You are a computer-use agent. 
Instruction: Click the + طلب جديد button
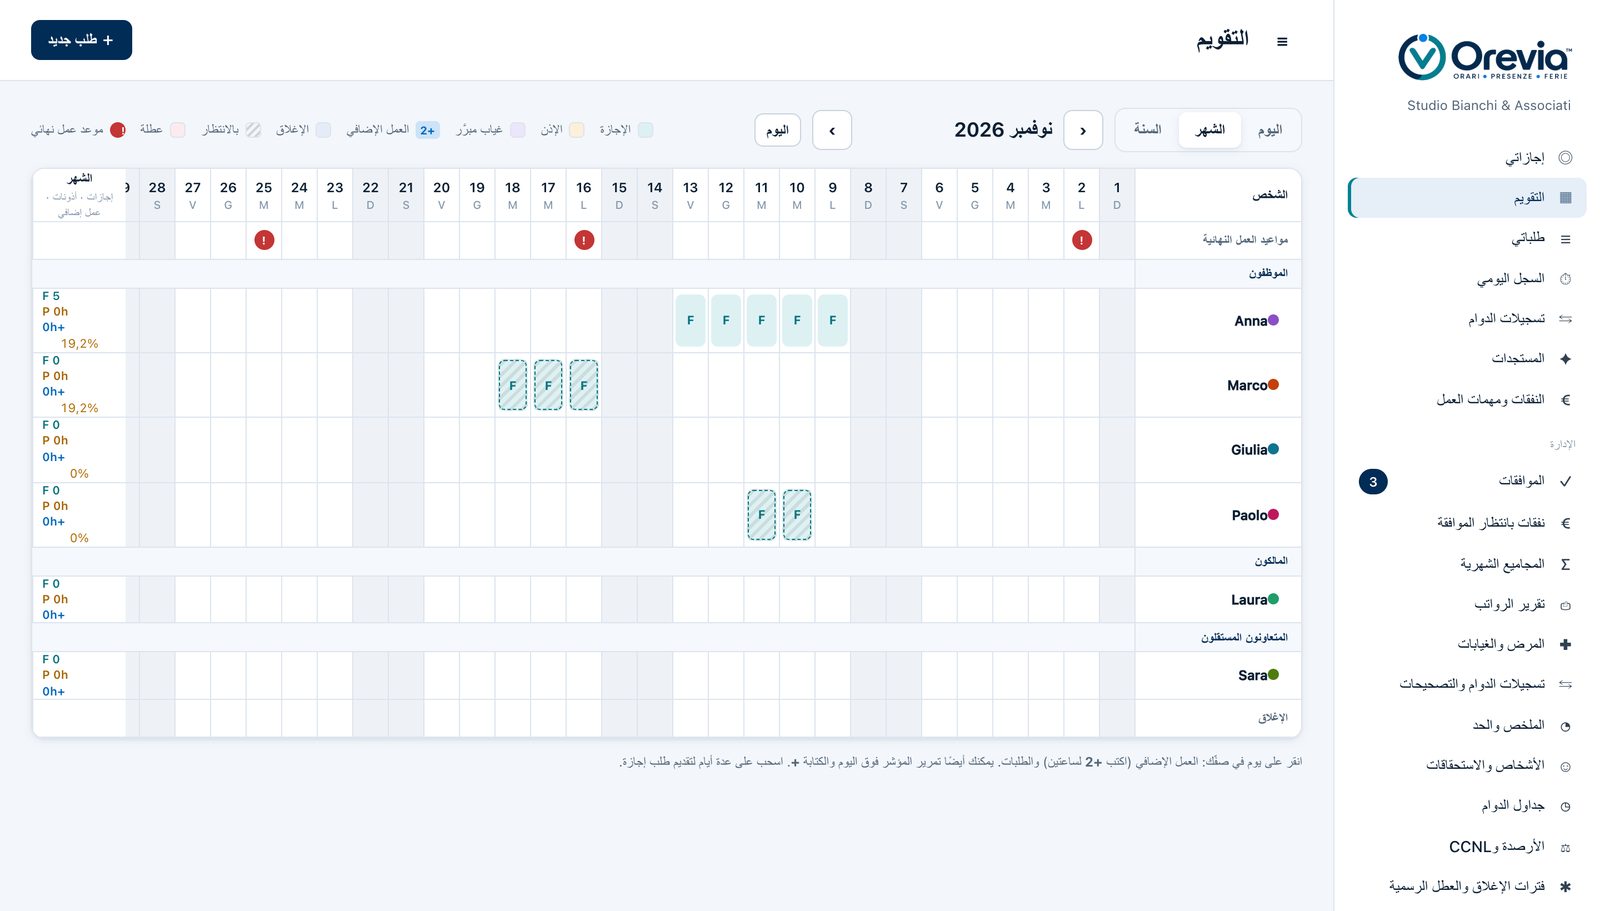81,40
